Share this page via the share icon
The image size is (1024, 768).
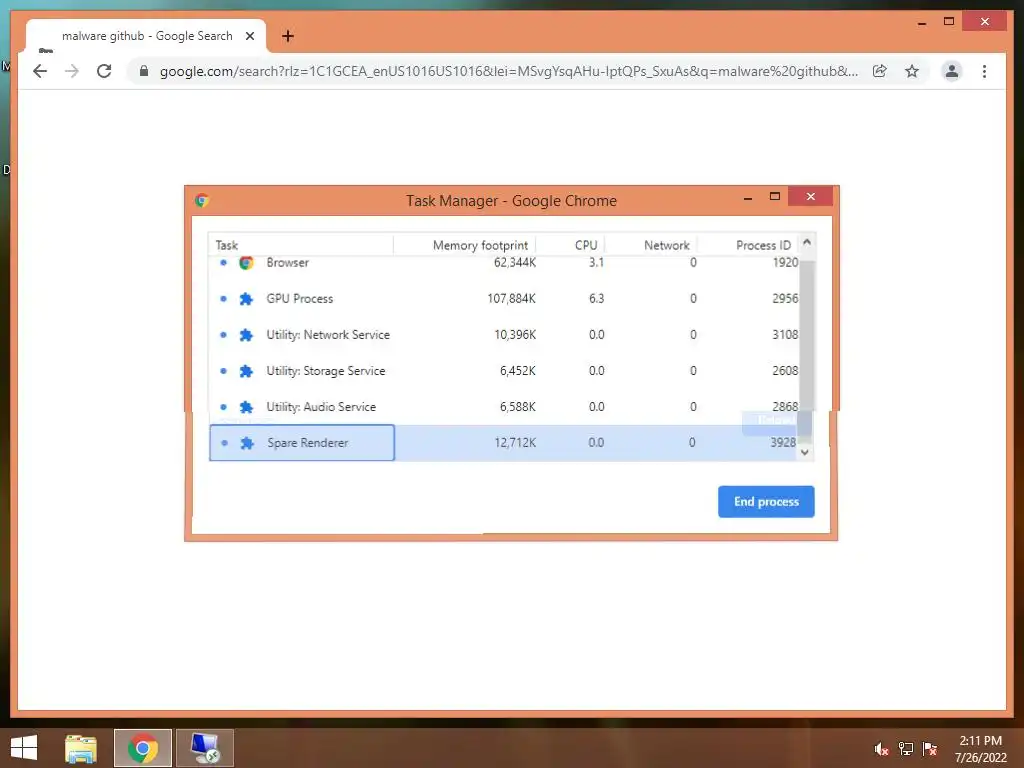pyautogui.click(x=880, y=71)
